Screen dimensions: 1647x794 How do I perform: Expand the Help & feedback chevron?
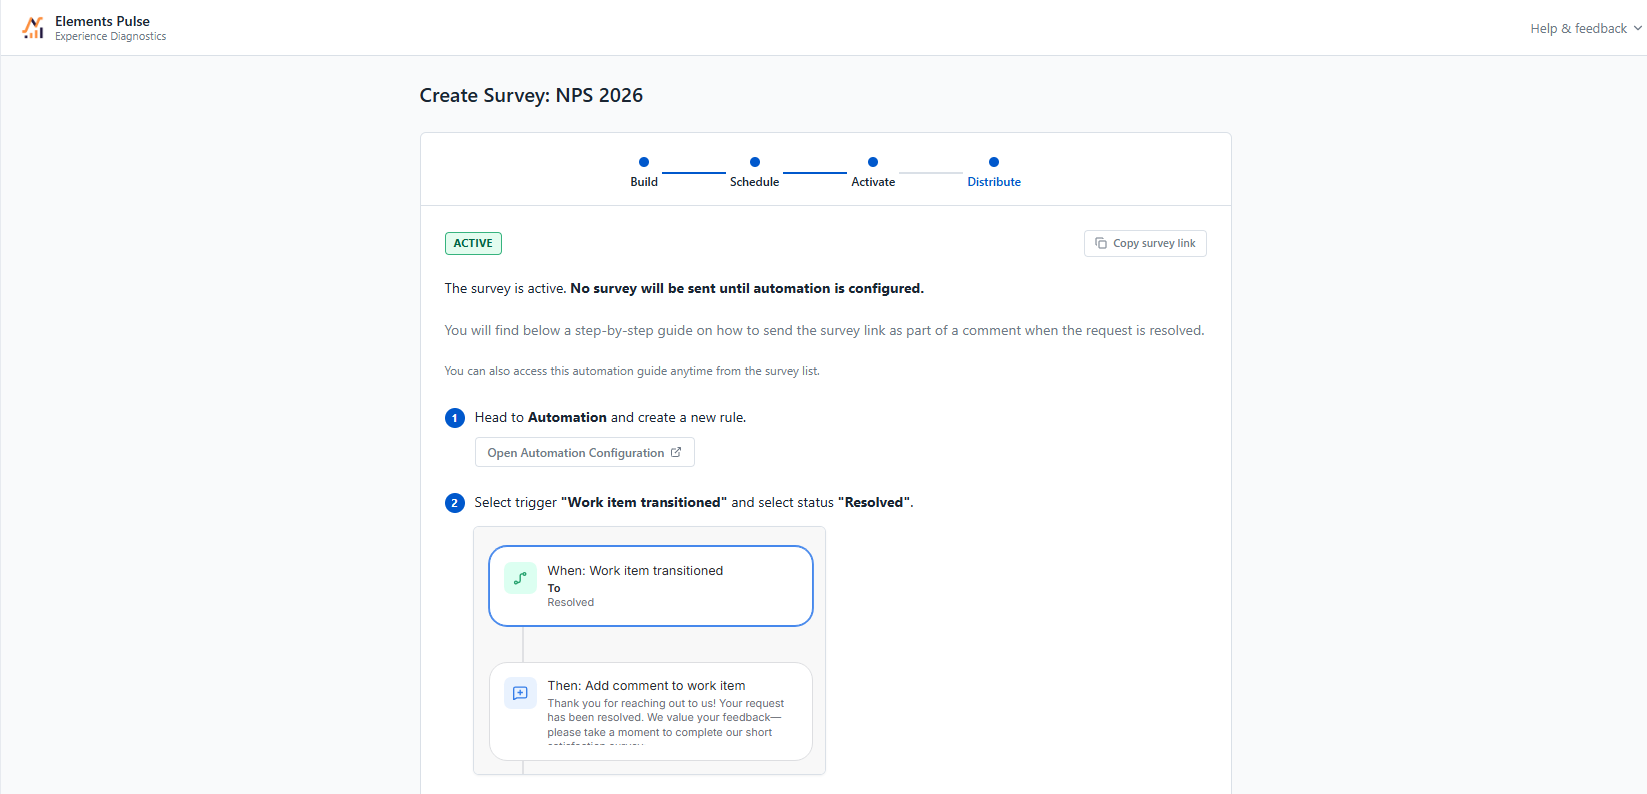click(1637, 29)
